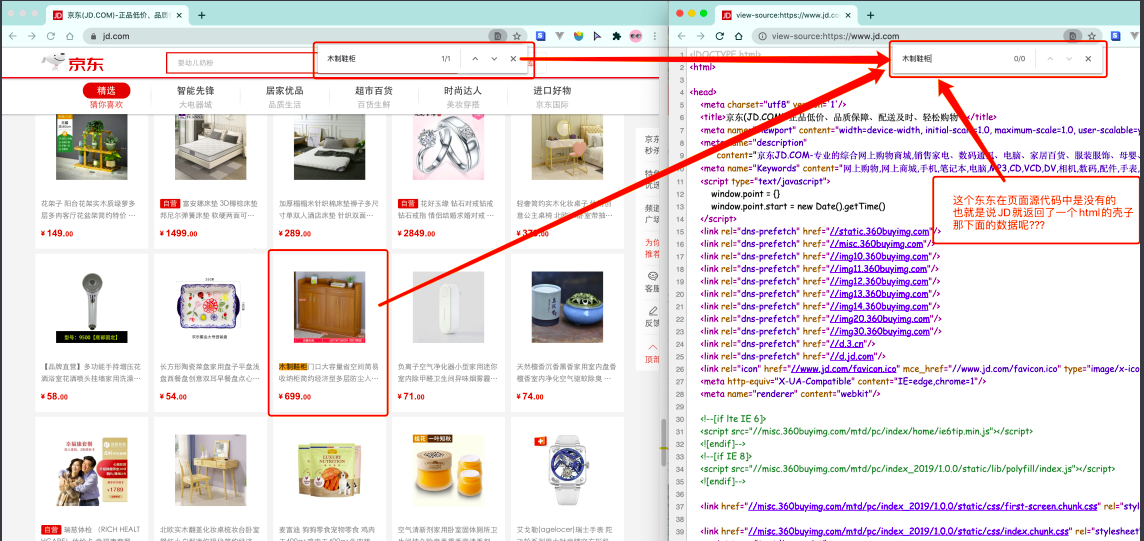Screen dimensions: 1144x541
Task: Close the 京东(JD.COM) tab
Action: point(178,15)
